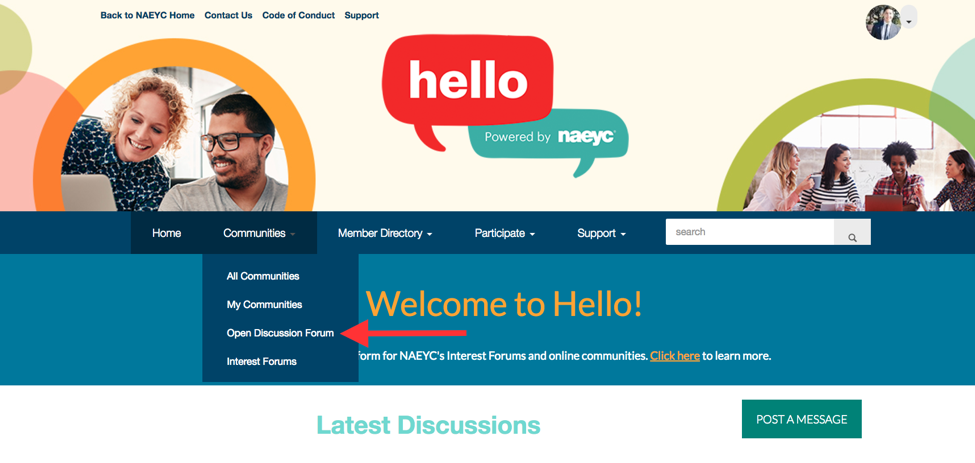Choose My Communities menu entry
Screen dimensions: 975x463
click(x=264, y=305)
